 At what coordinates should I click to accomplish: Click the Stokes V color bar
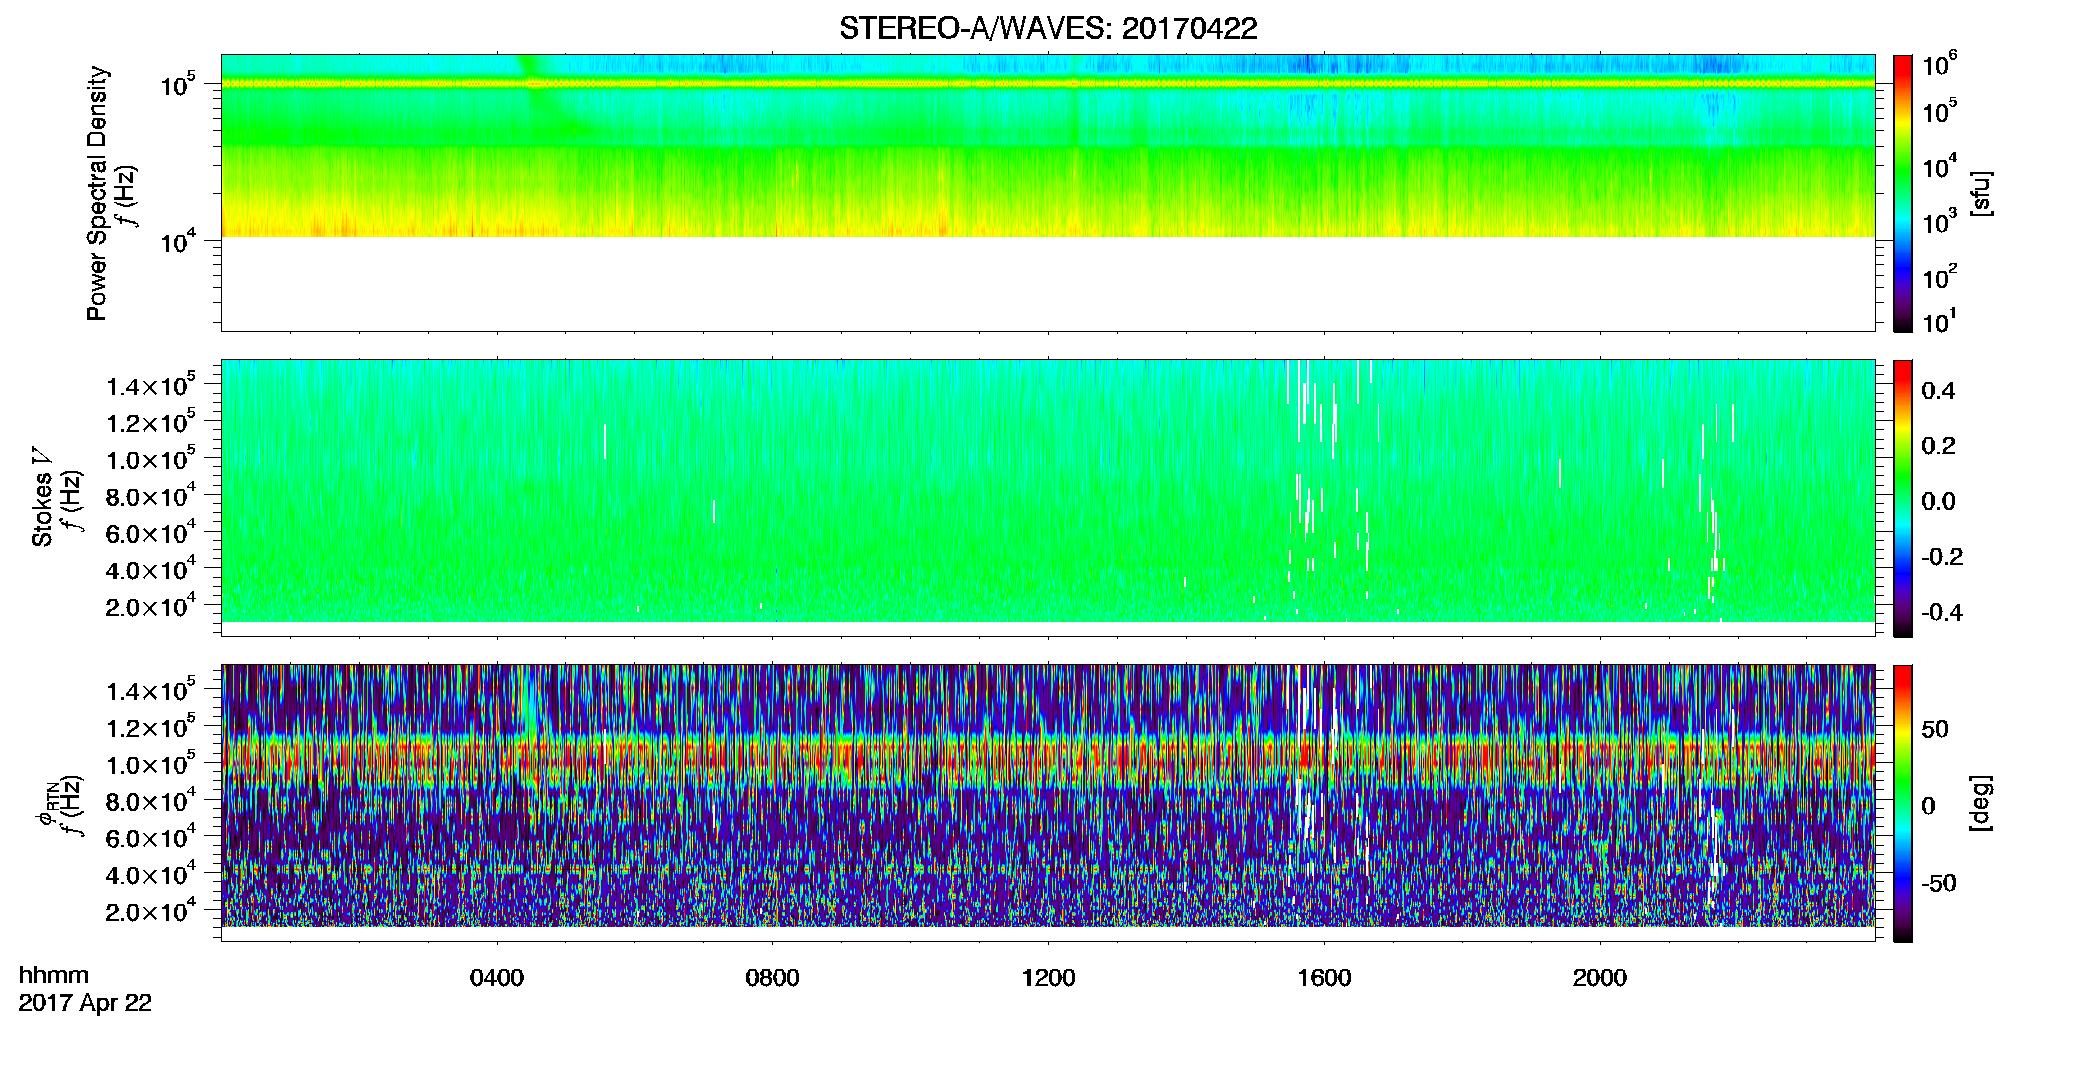[1903, 498]
